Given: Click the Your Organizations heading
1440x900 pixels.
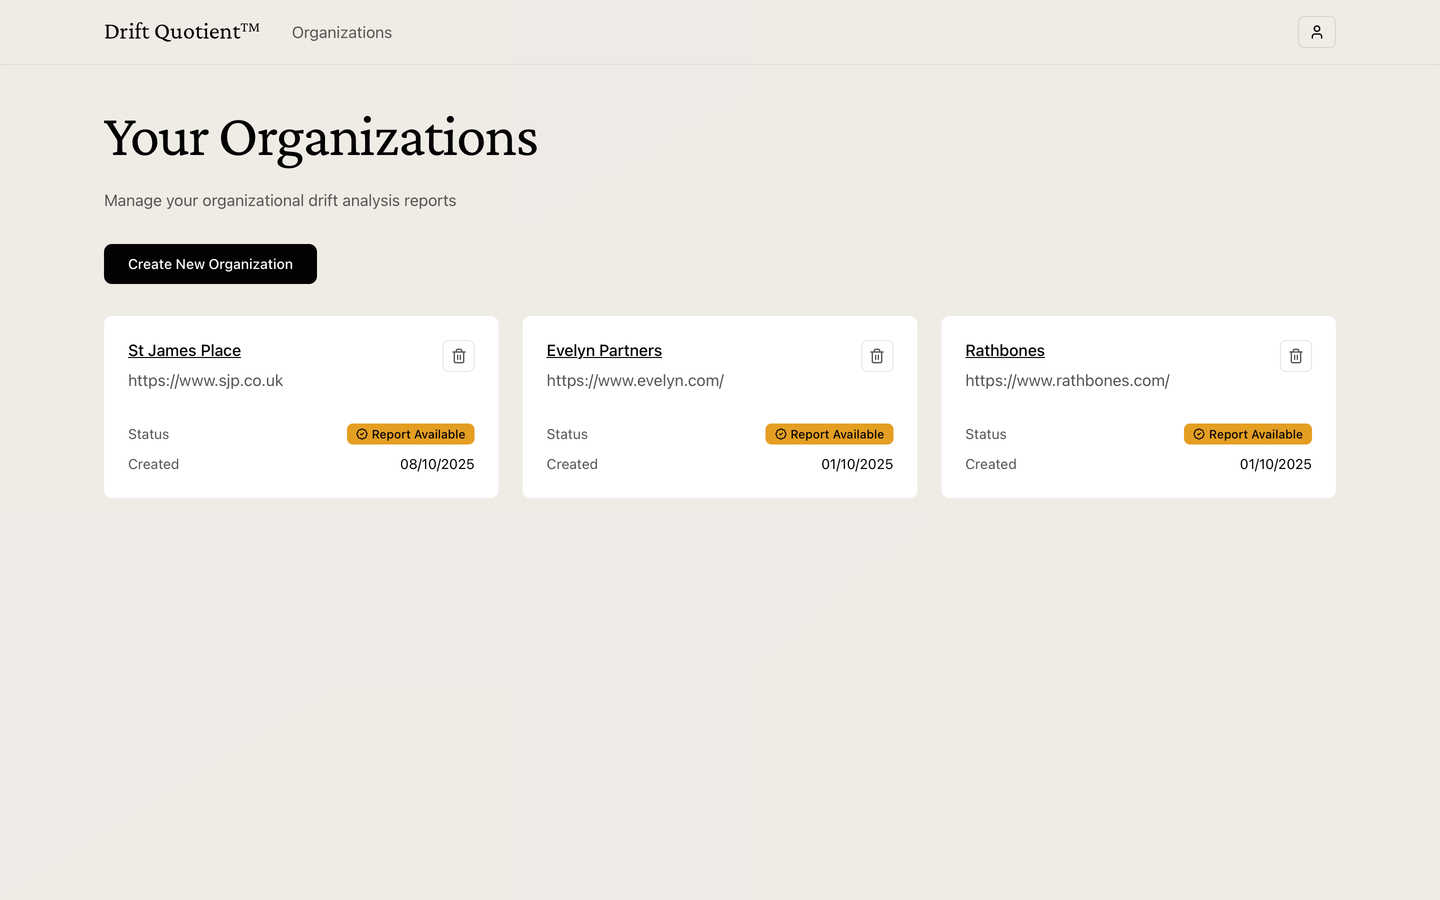Looking at the screenshot, I should [321, 138].
